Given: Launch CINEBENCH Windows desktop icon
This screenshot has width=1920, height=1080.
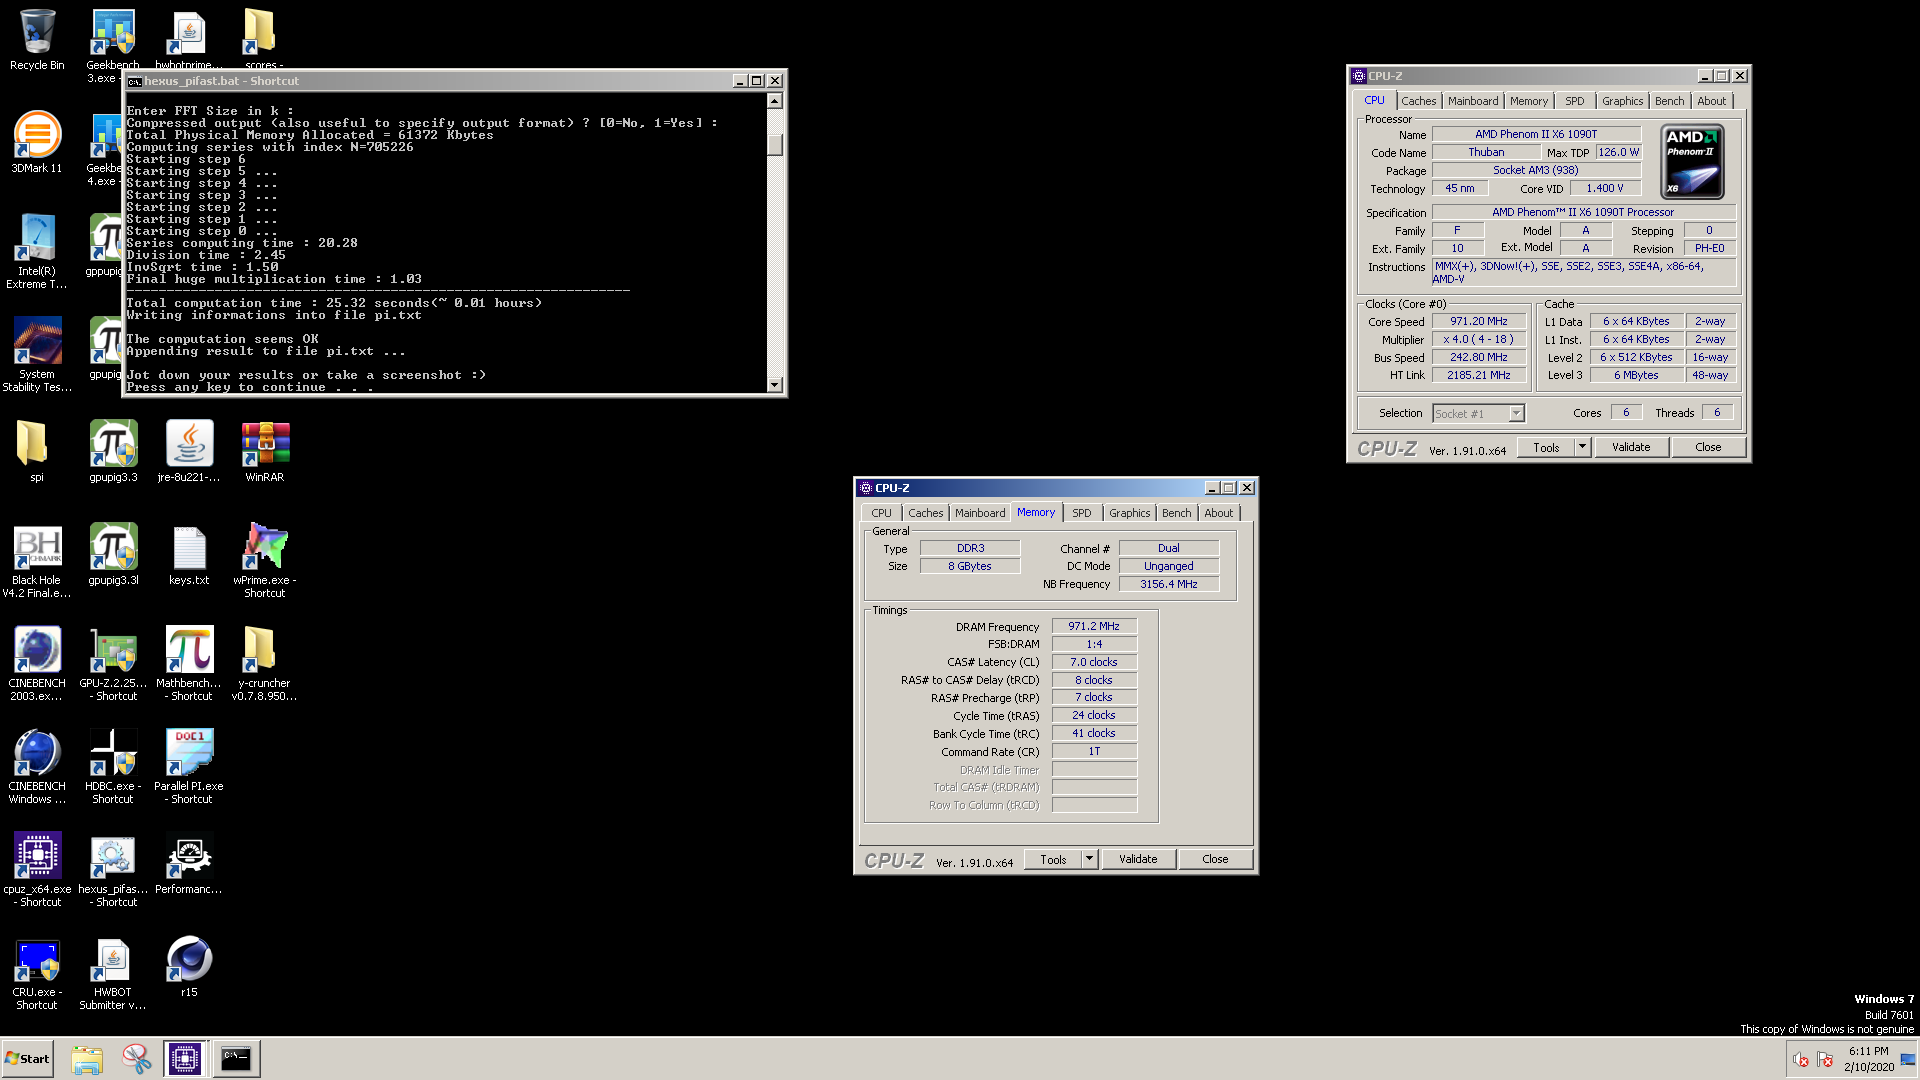Looking at the screenshot, I should click(37, 767).
